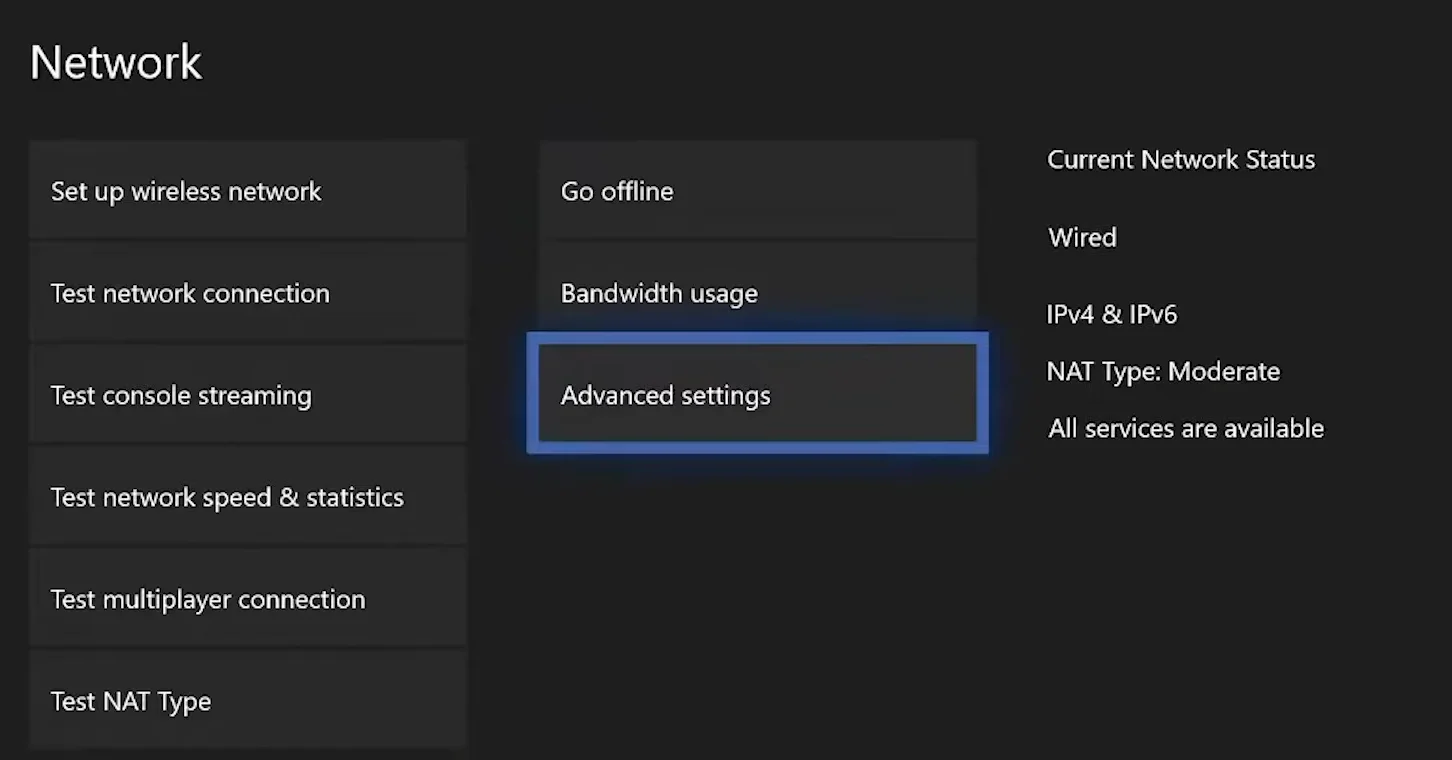Click the NAT Type: Moderate status

[x=1163, y=372]
